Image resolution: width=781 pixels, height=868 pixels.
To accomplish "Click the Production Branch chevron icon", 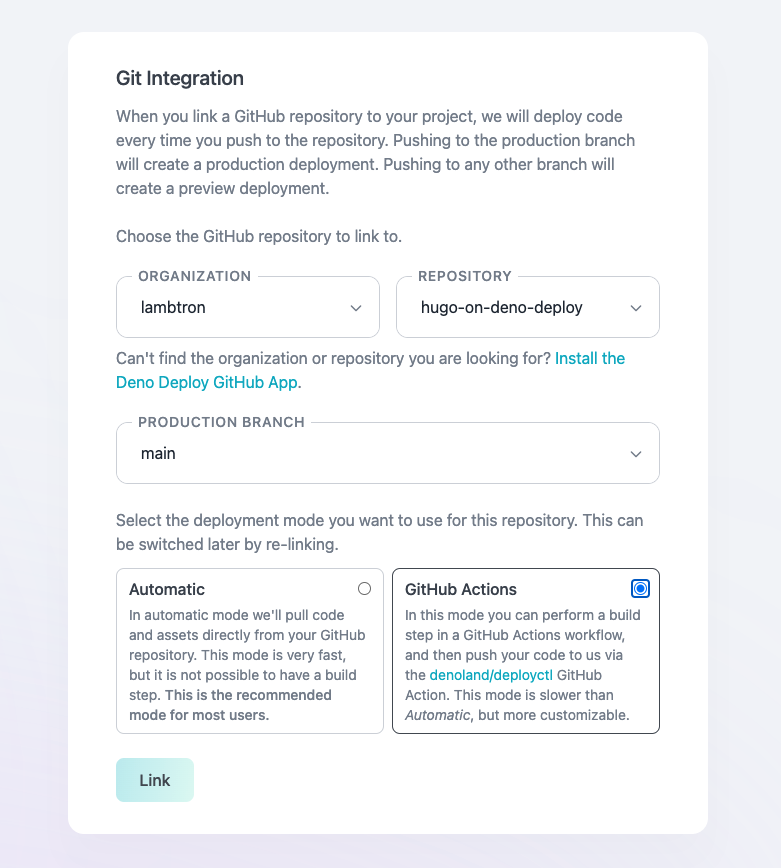I will click(x=636, y=453).
